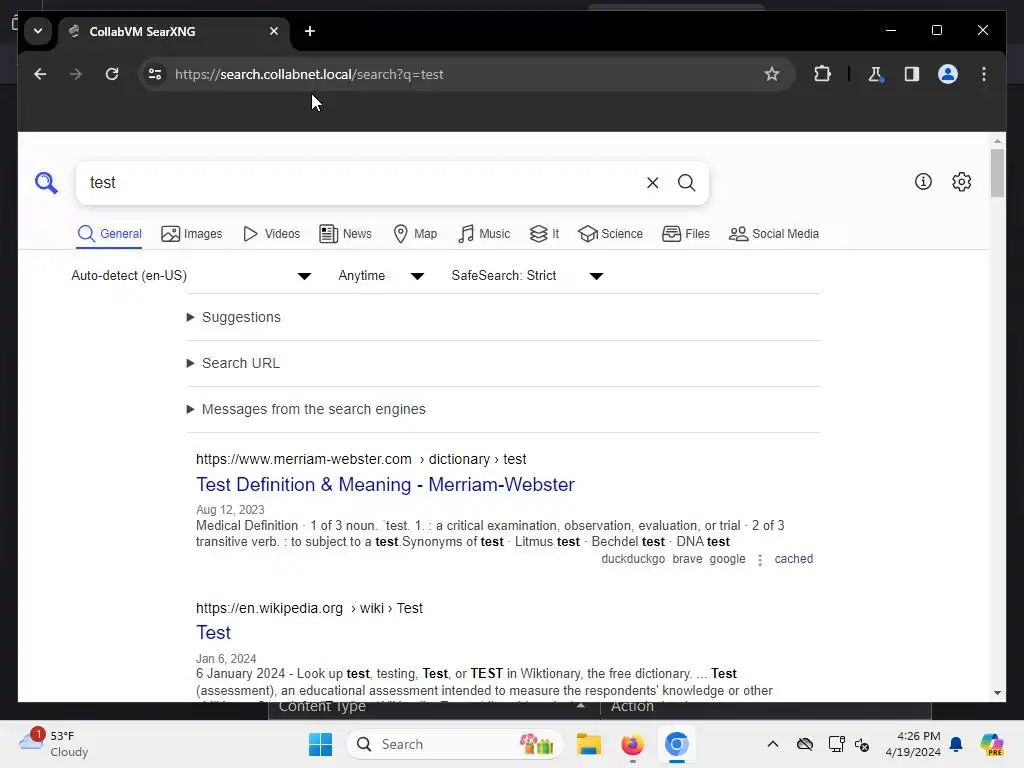
Task: Expand Messages from the search engines
Action: coord(306,409)
